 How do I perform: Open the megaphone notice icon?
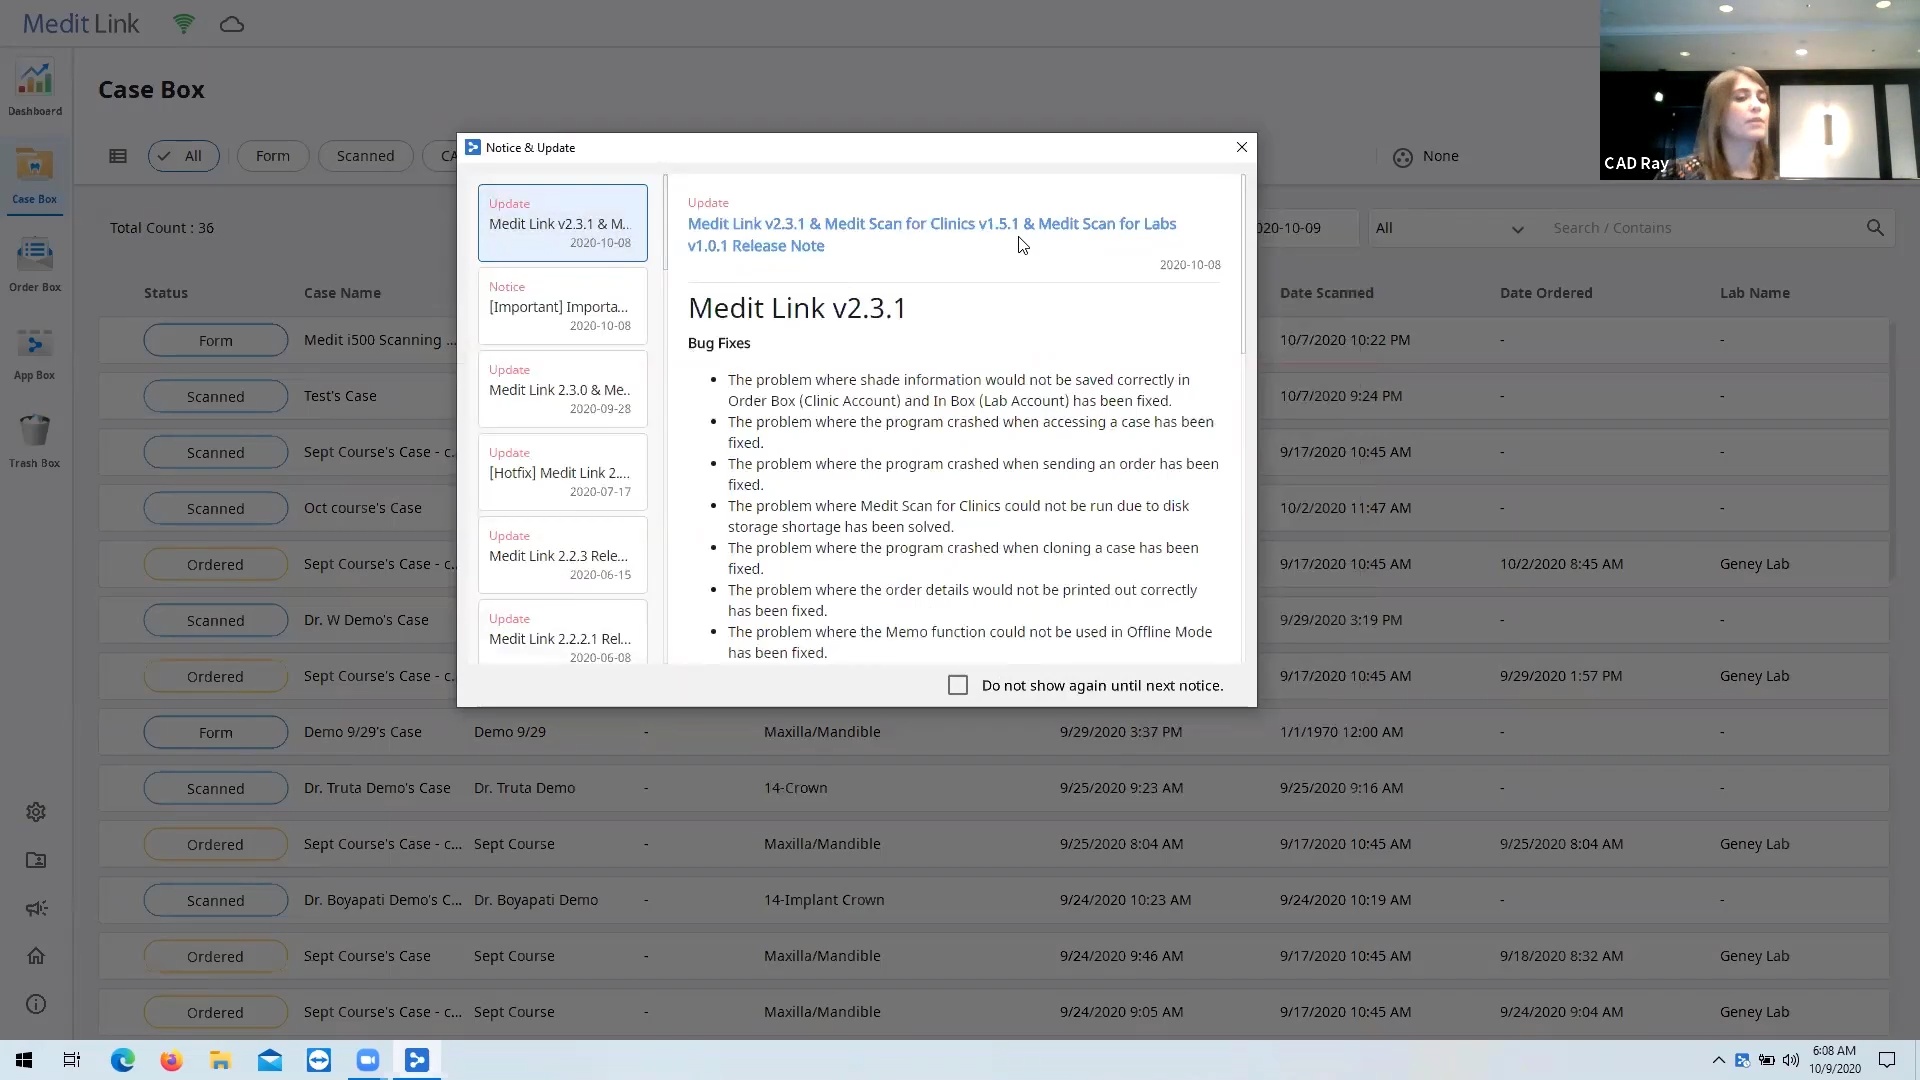(36, 908)
